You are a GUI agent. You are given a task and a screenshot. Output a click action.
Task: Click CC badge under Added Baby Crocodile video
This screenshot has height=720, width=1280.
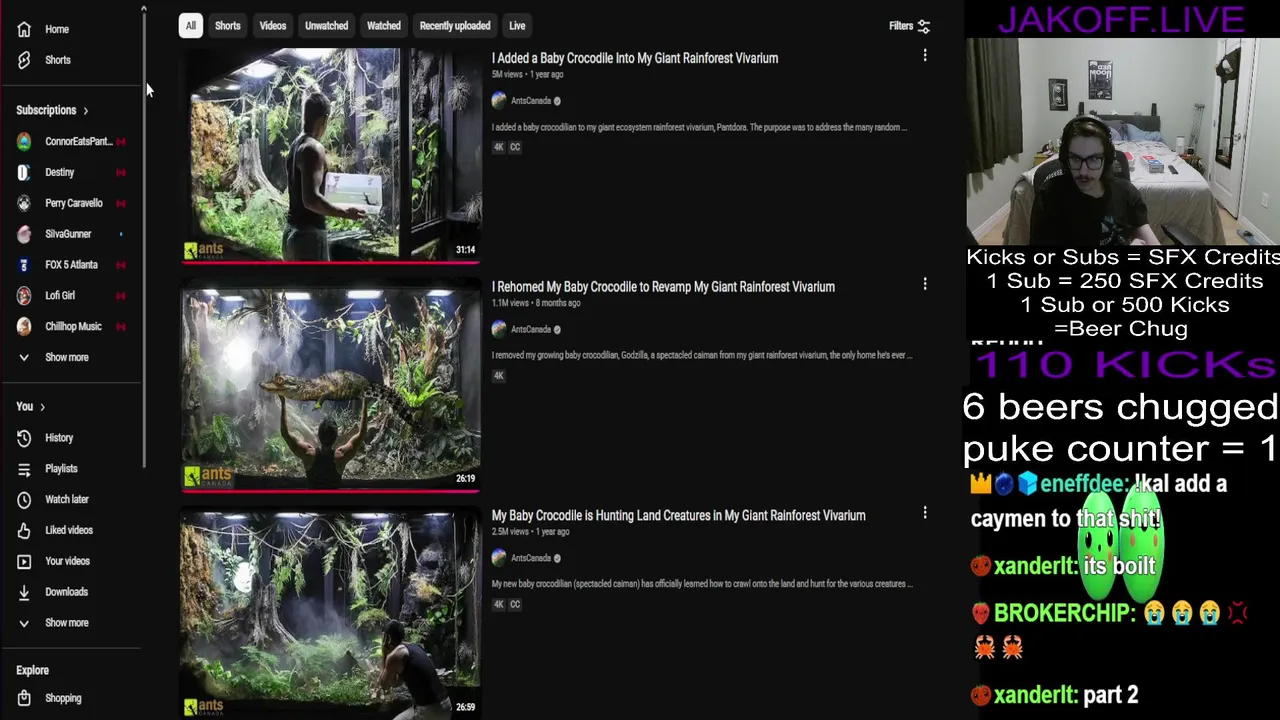coord(515,147)
